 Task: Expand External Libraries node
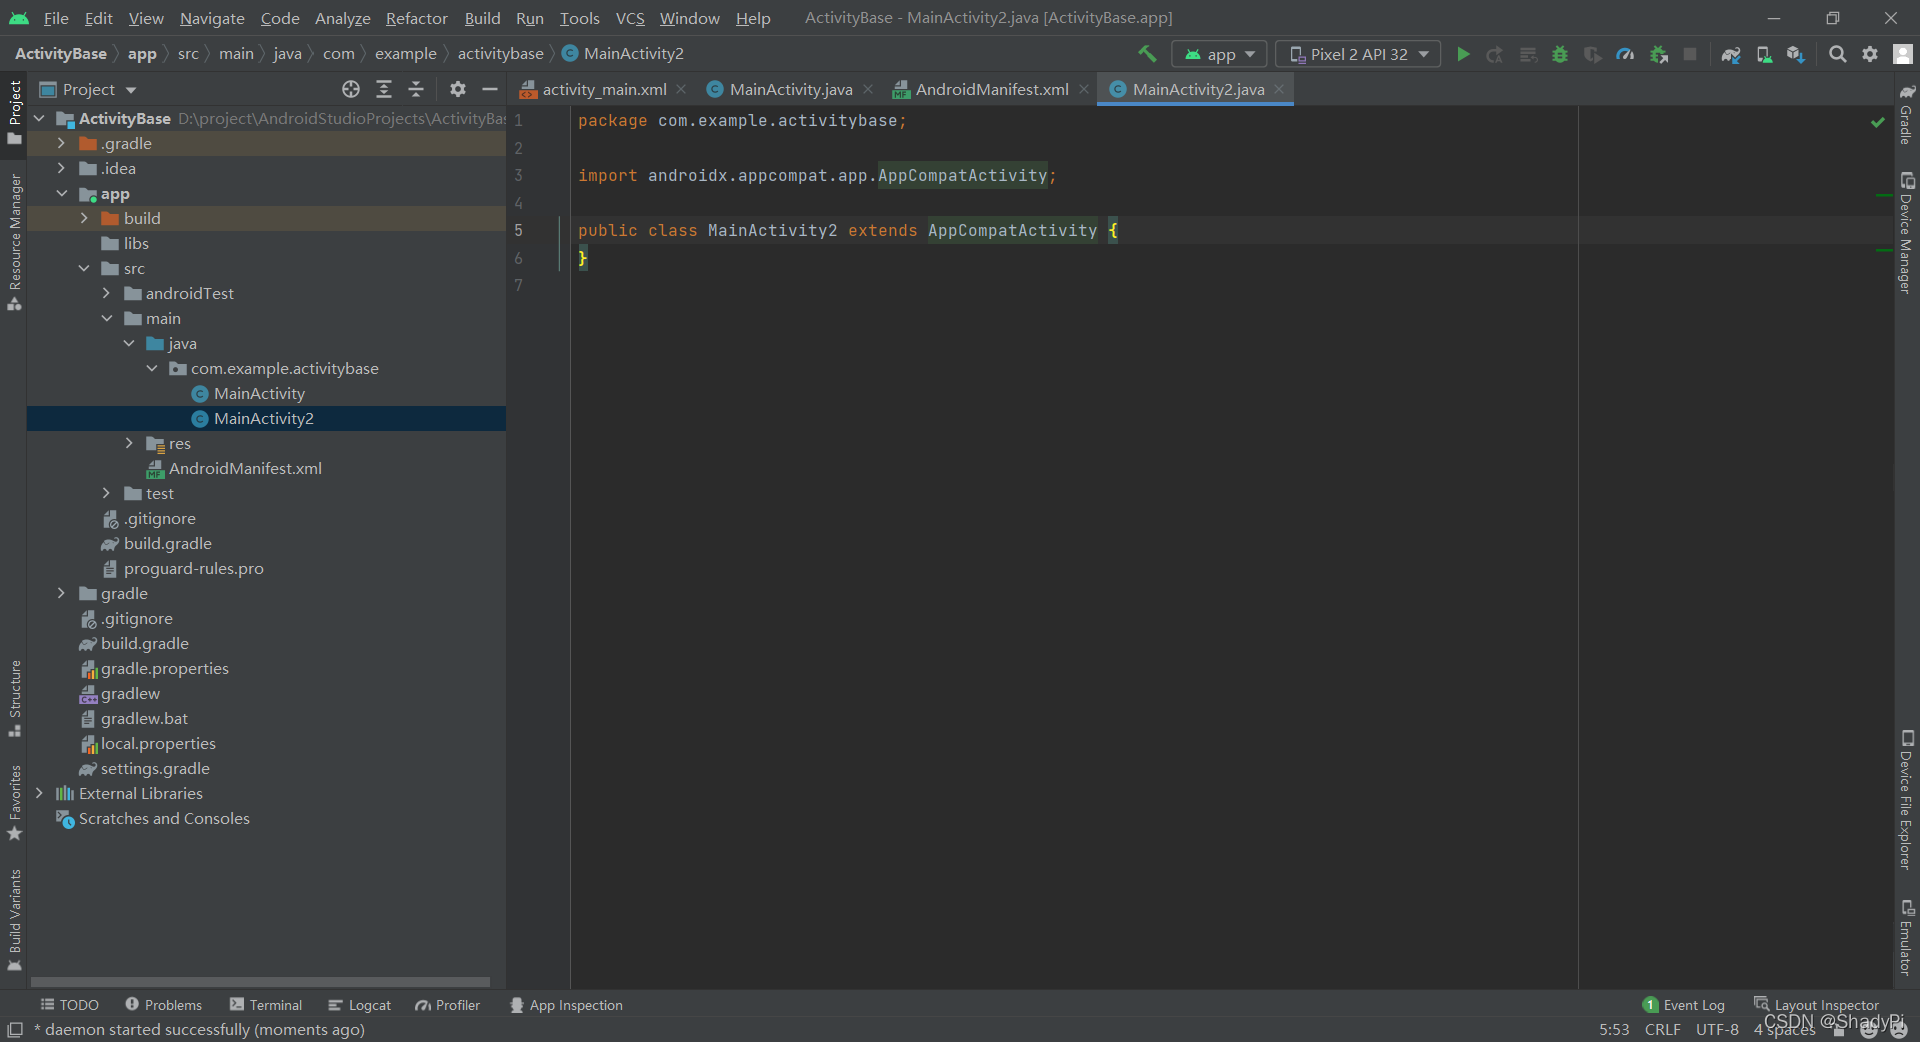39,793
